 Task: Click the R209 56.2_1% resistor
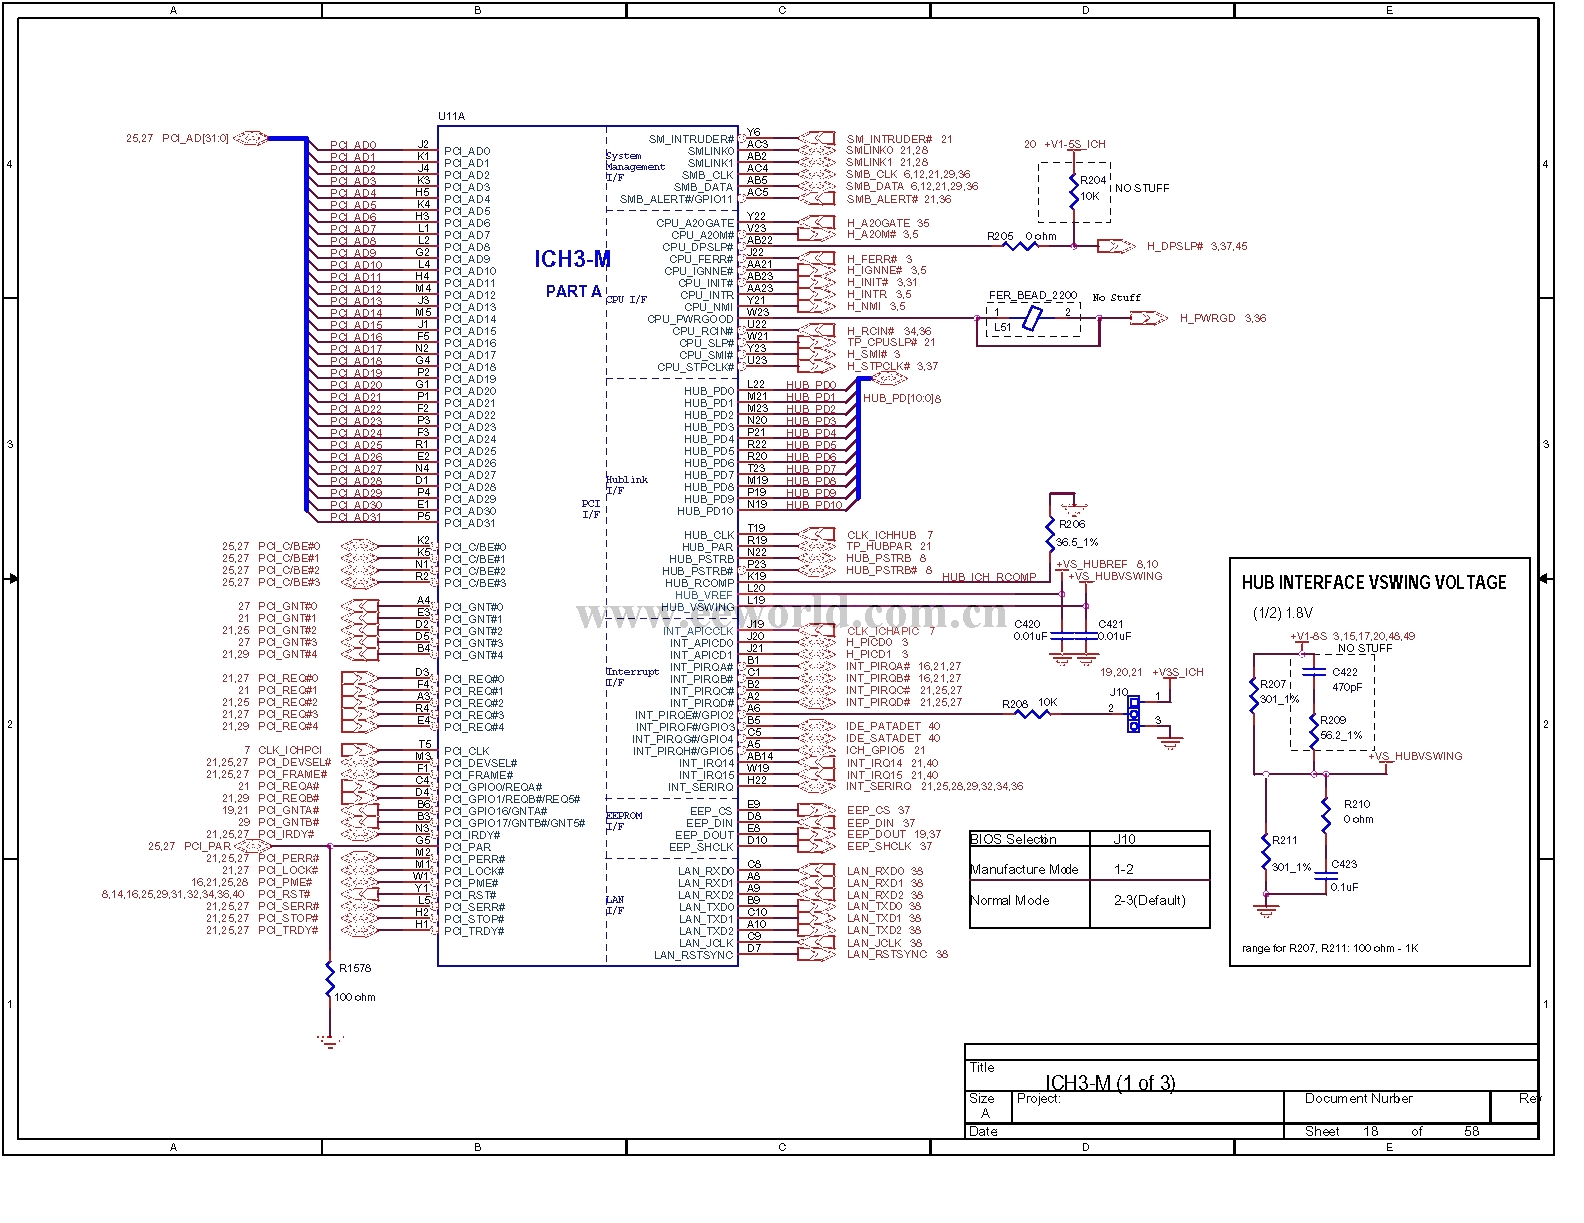coord(1313,731)
